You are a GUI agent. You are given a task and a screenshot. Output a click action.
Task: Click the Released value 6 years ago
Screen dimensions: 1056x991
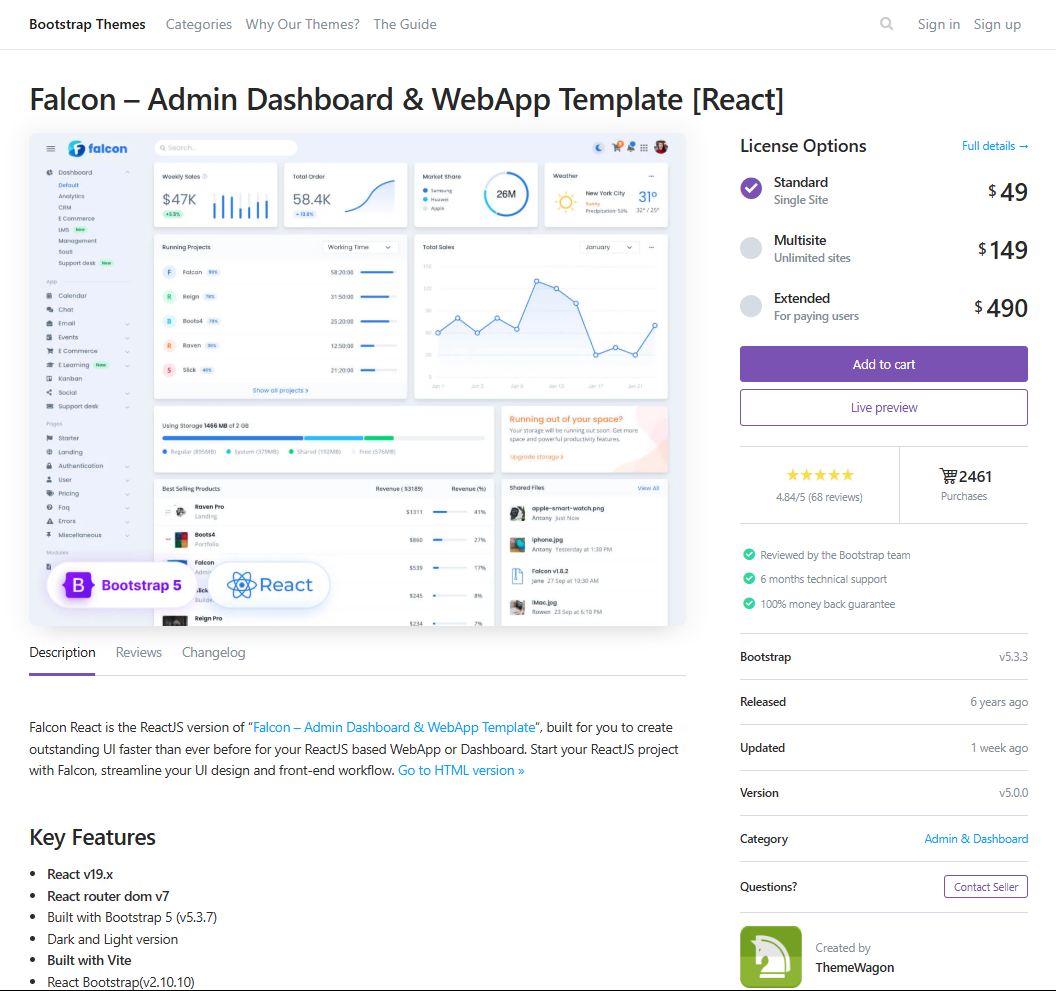[999, 702]
